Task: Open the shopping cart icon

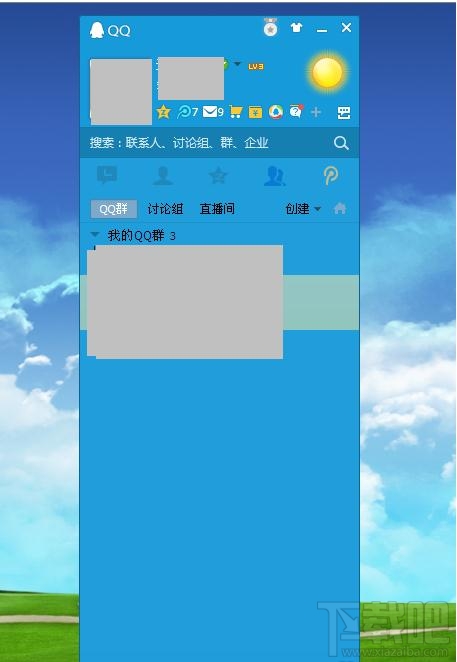Action: pyautogui.click(x=236, y=112)
